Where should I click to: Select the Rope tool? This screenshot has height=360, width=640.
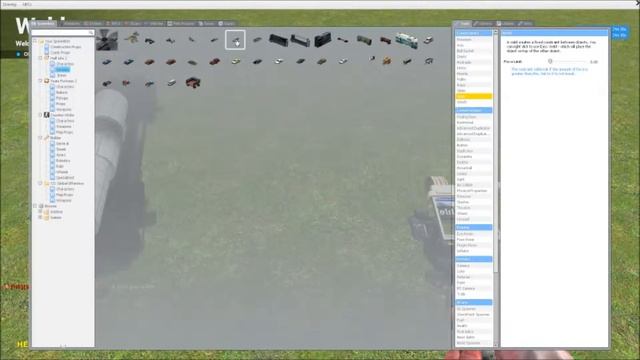click(473, 85)
